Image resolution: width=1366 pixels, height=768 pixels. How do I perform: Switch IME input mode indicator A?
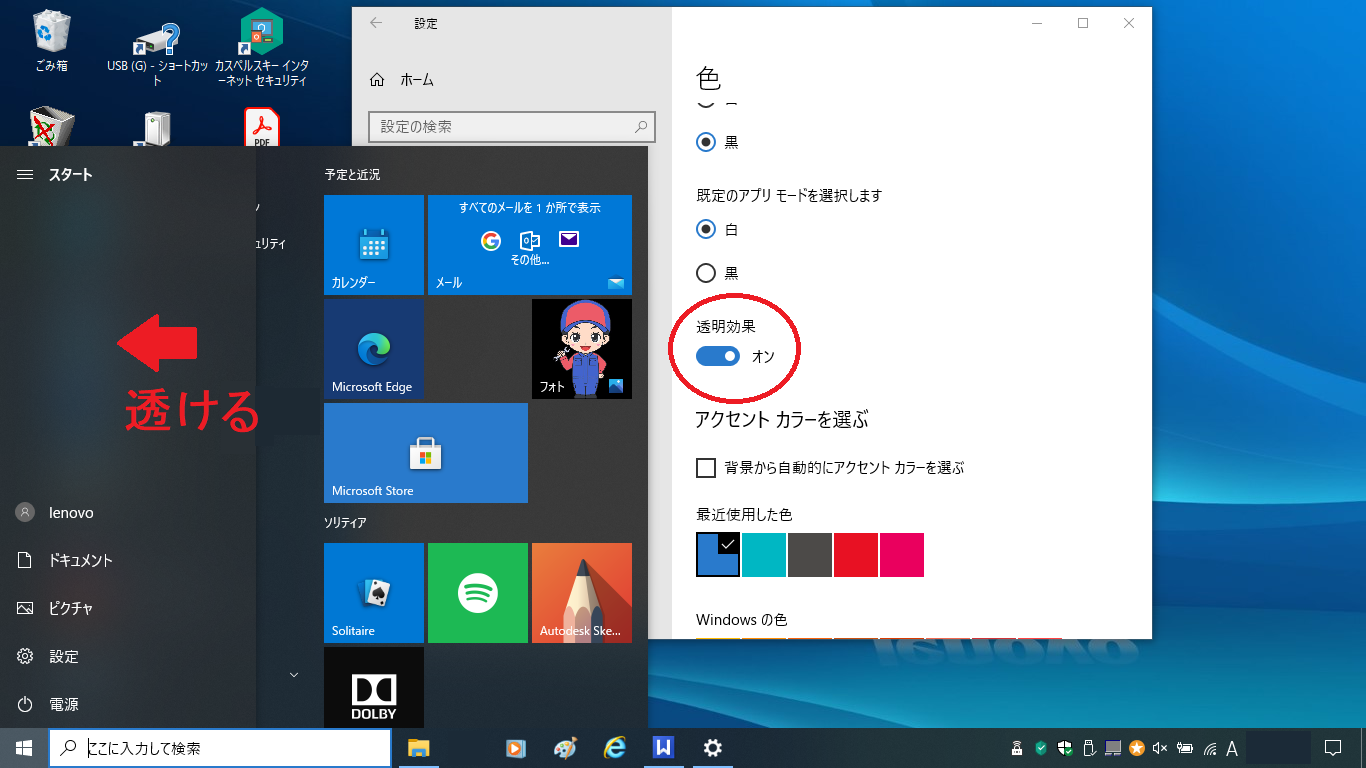[x=1232, y=748]
